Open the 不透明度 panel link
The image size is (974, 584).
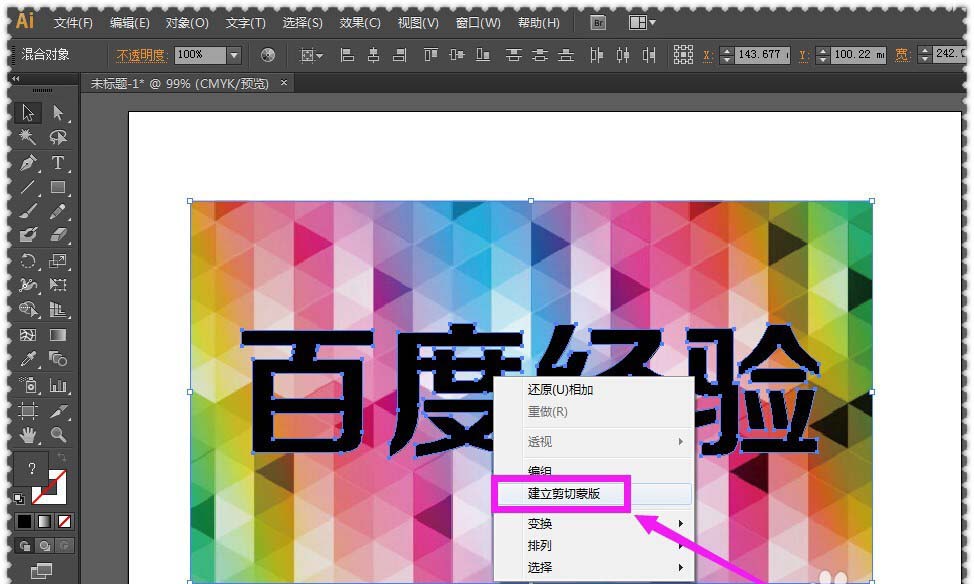click(x=141, y=55)
